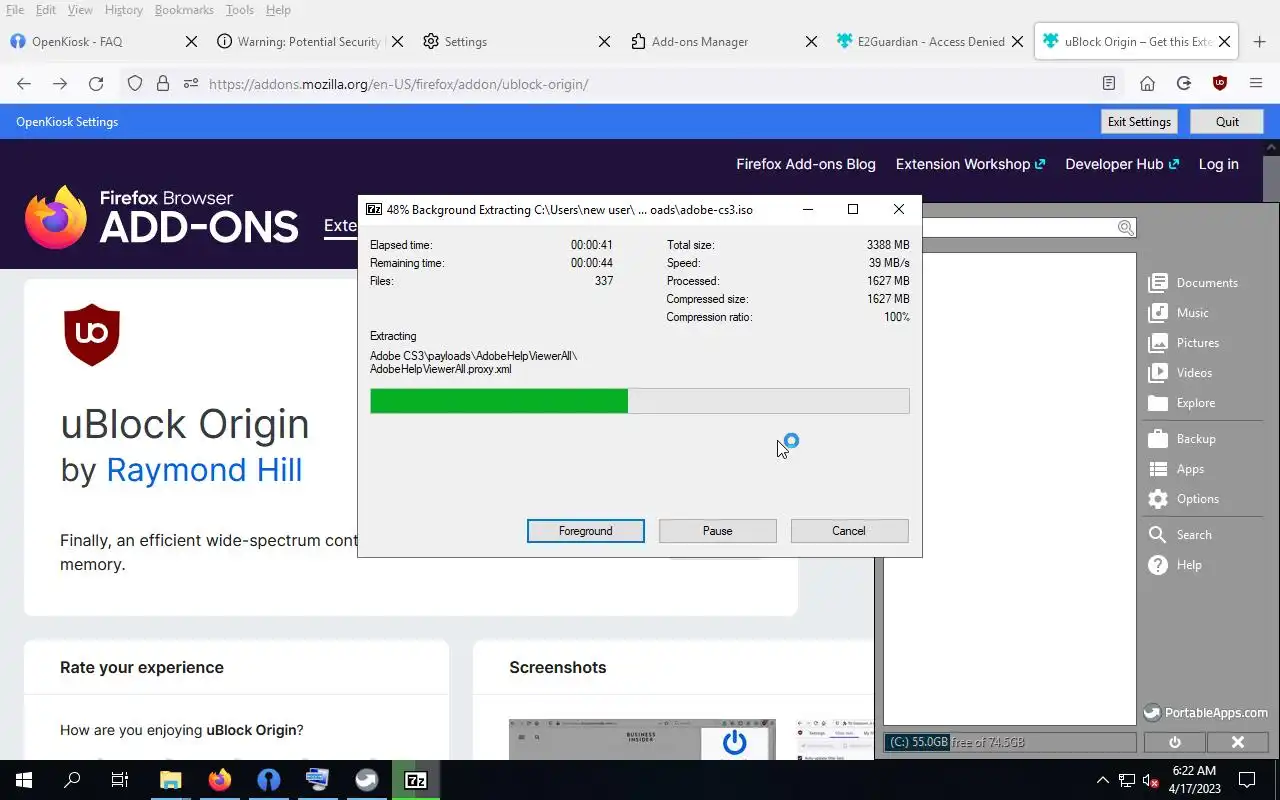Click the muted volume tray icon
The width and height of the screenshot is (1280, 800).
point(1150,780)
